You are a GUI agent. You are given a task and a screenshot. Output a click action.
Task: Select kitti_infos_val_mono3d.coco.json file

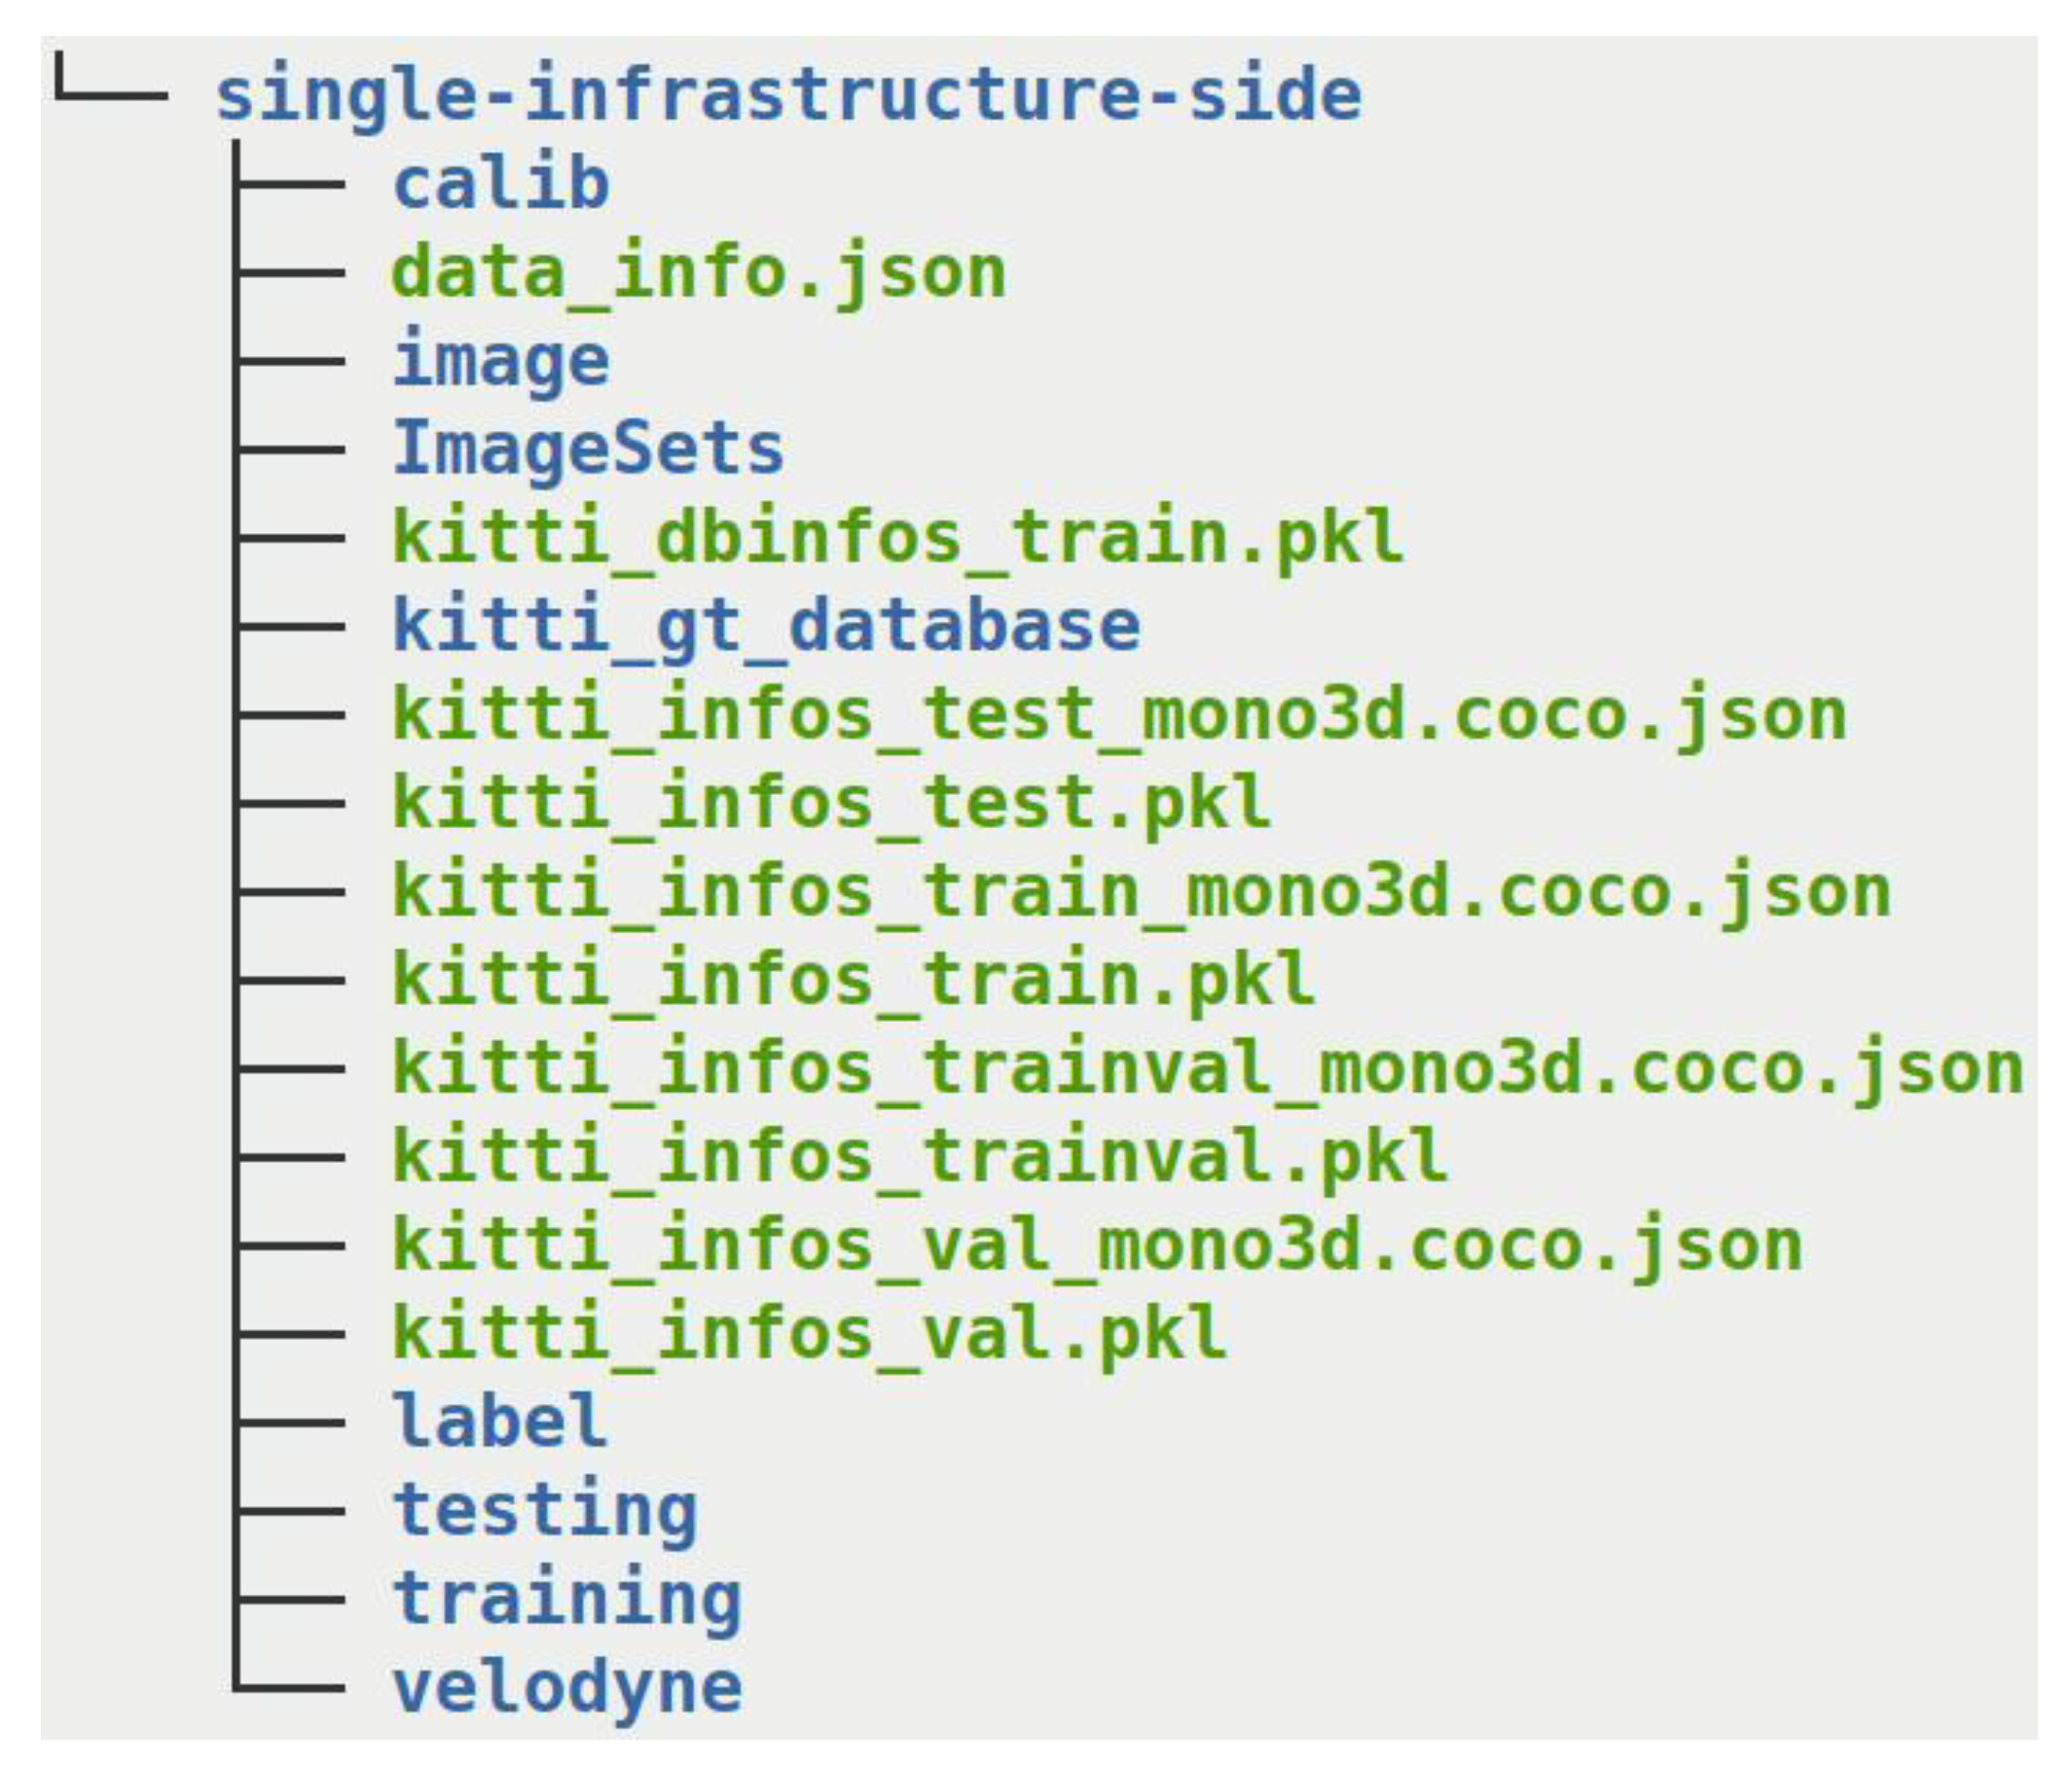click(x=1097, y=1245)
